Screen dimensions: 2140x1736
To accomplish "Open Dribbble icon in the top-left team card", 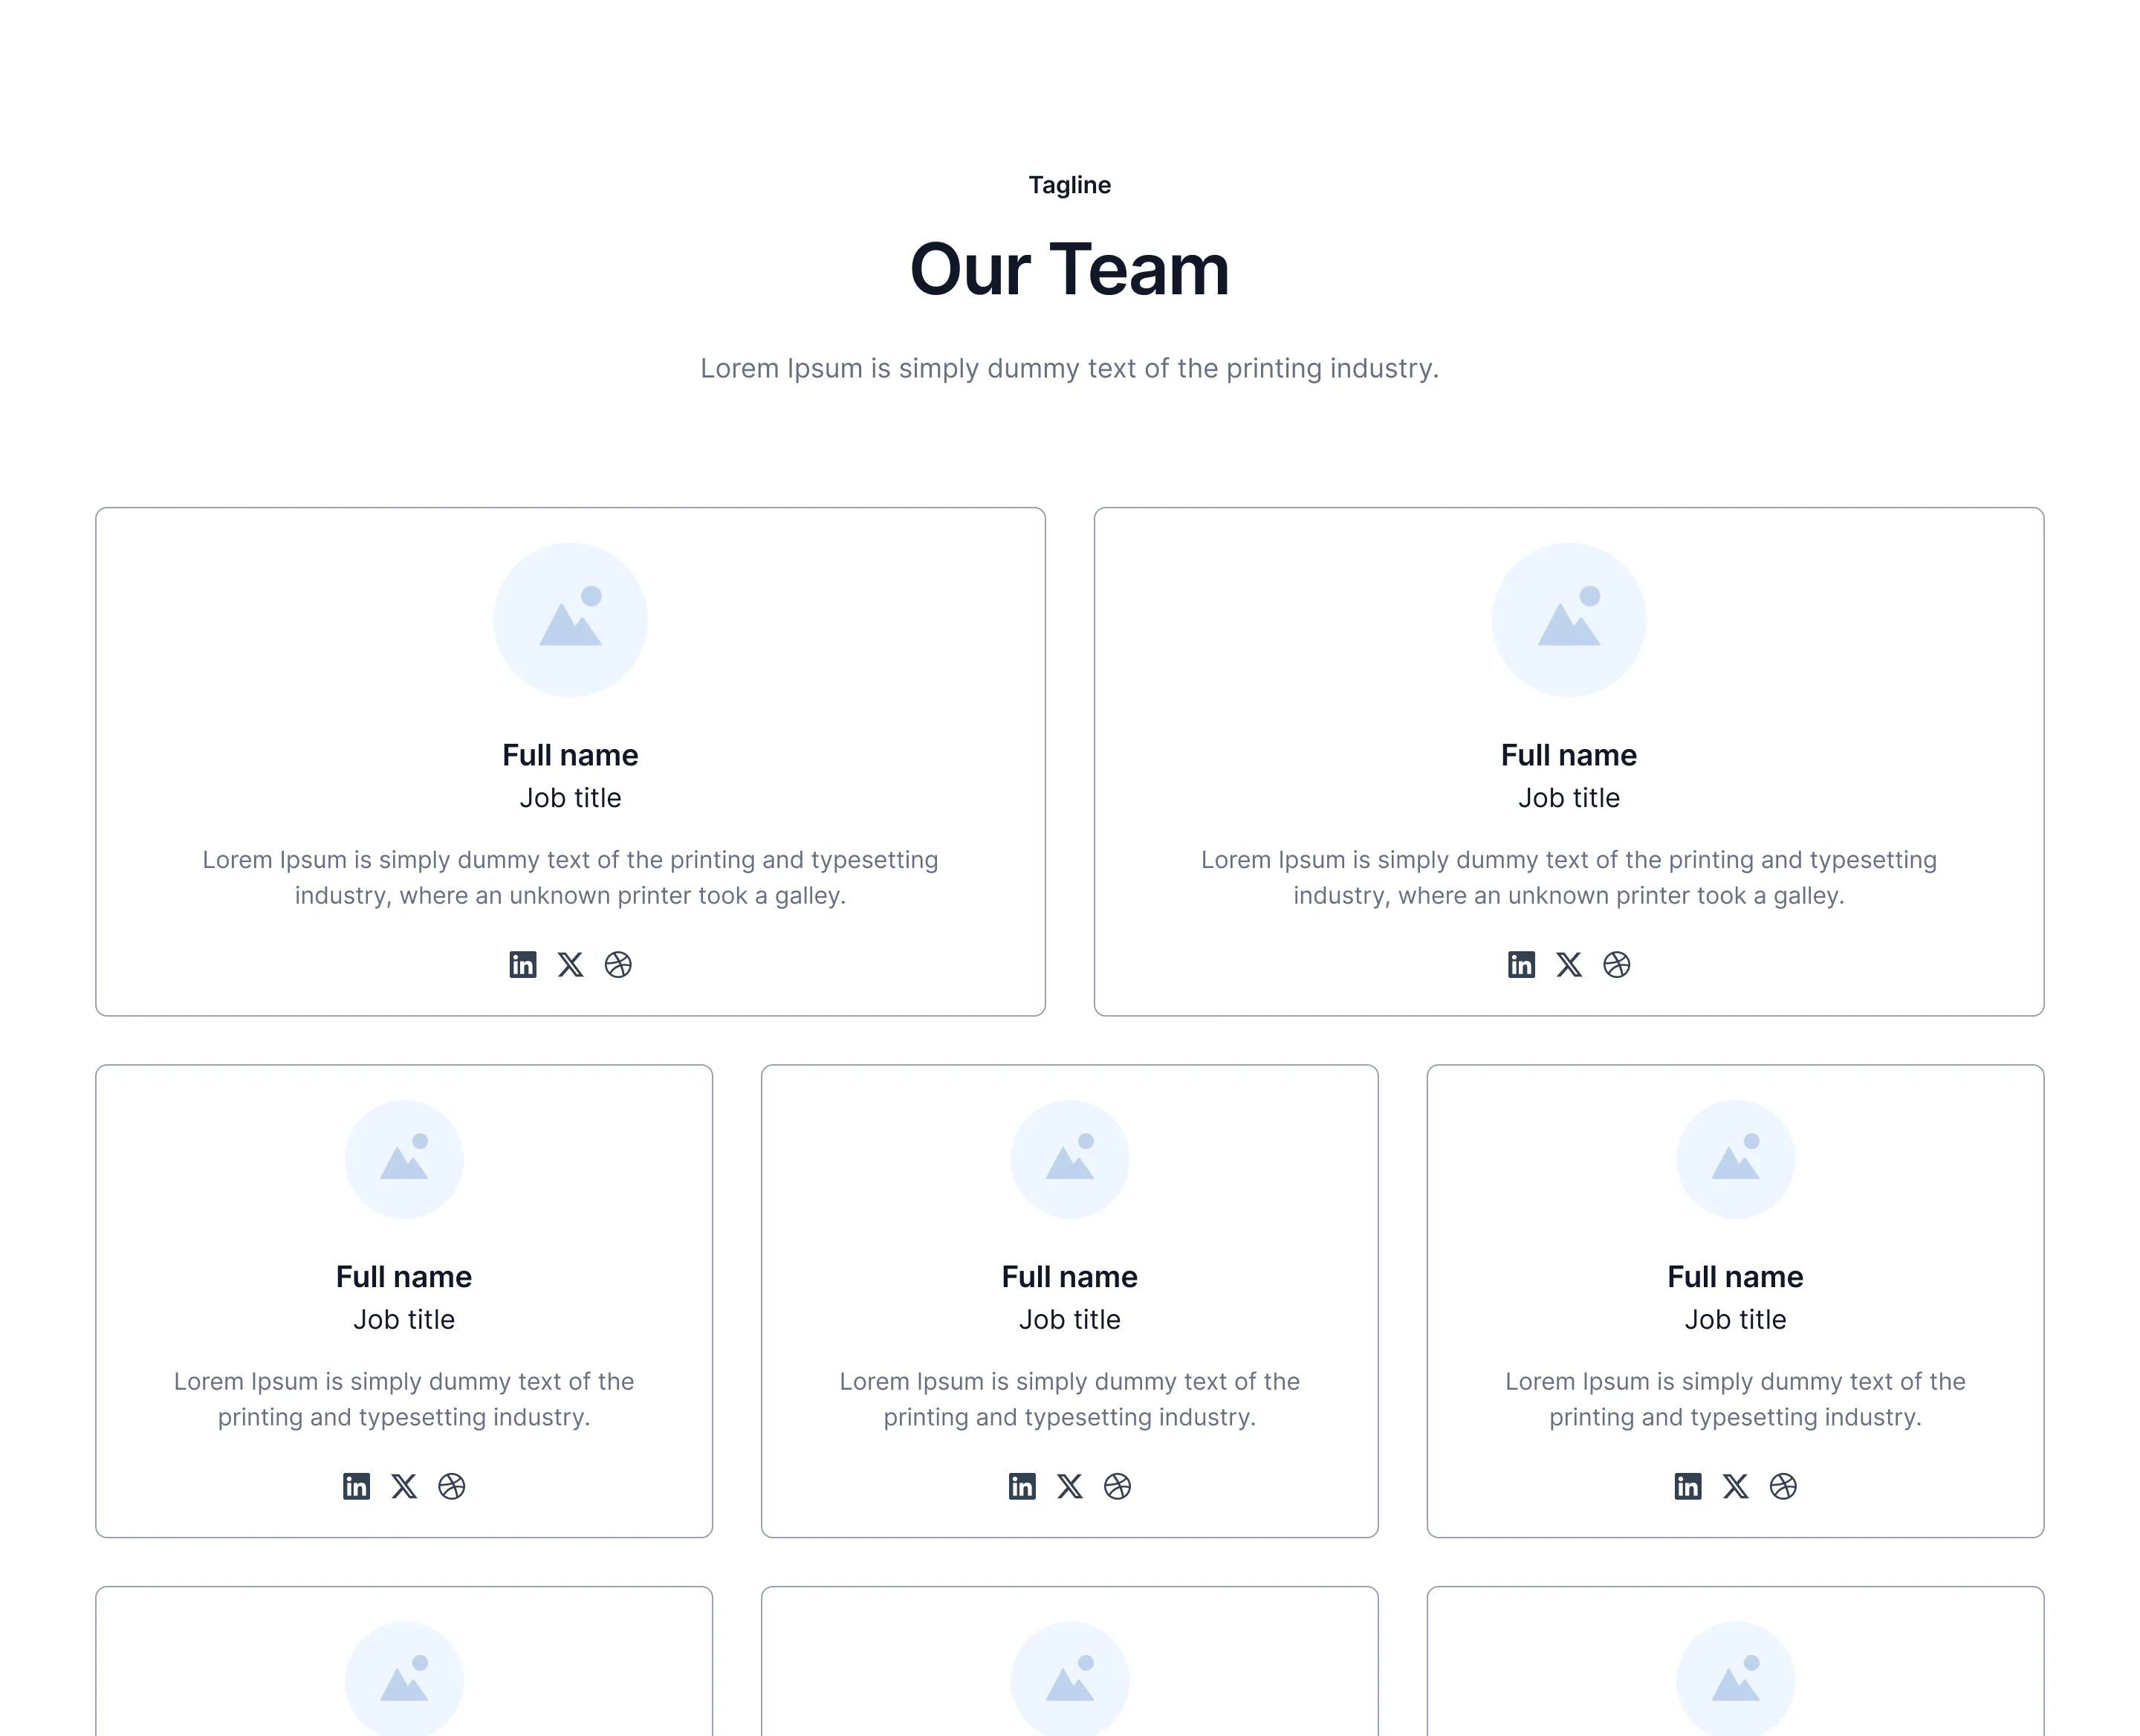I will [x=618, y=965].
